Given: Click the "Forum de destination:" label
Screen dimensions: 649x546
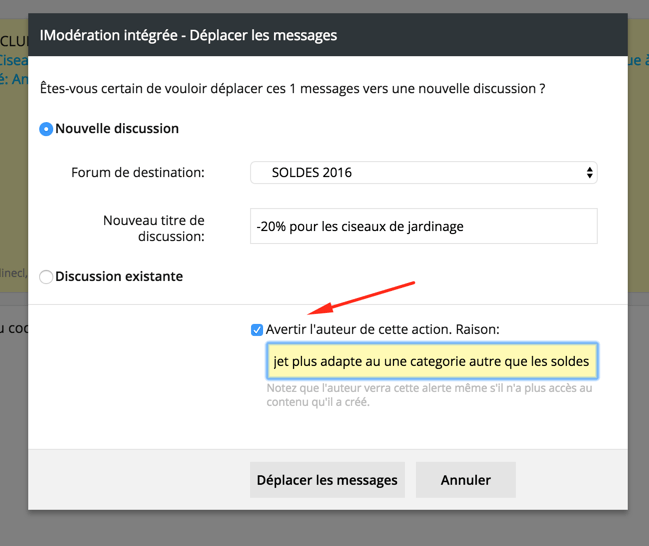Looking at the screenshot, I should [137, 173].
